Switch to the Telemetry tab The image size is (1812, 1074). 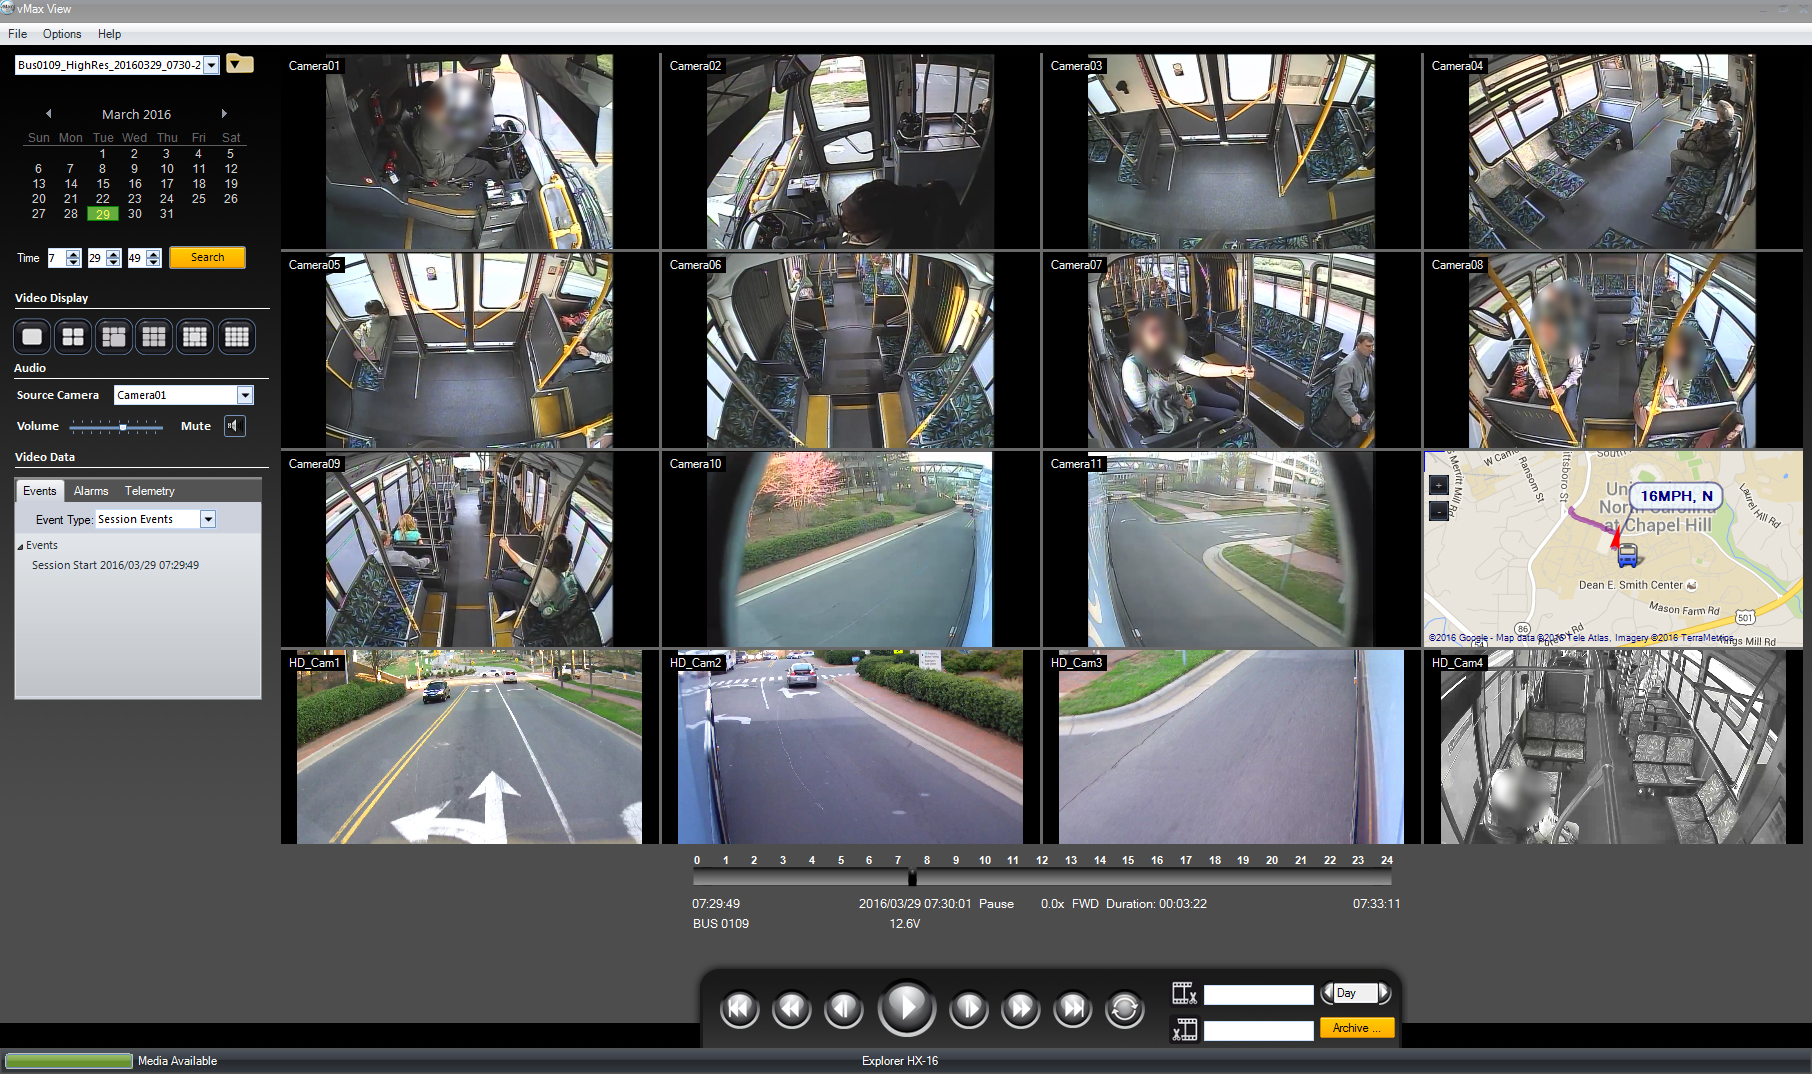(x=149, y=490)
